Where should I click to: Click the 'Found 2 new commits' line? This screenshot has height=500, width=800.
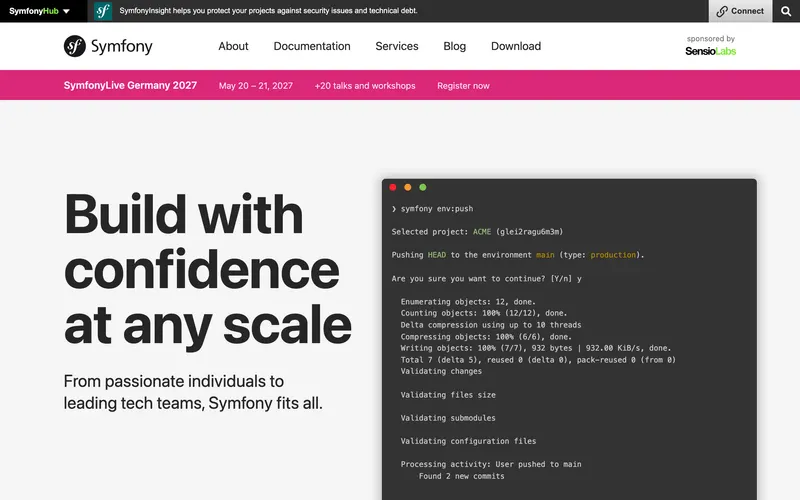pyautogui.click(x=461, y=476)
